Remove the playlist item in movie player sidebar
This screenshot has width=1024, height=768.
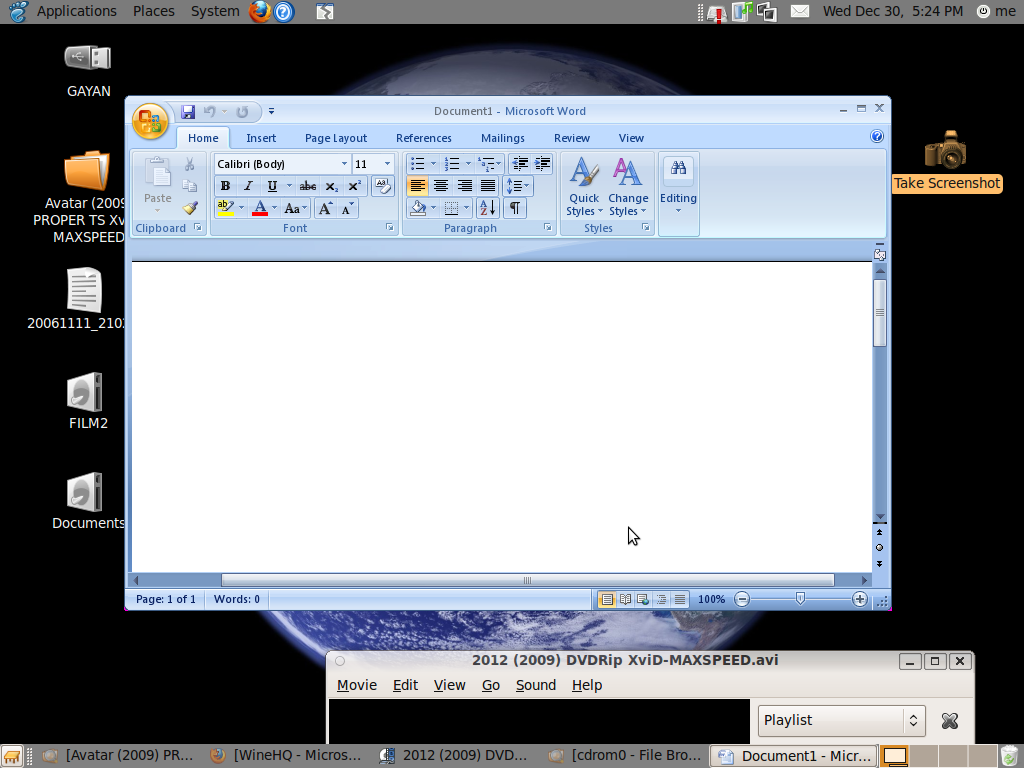[x=950, y=721]
